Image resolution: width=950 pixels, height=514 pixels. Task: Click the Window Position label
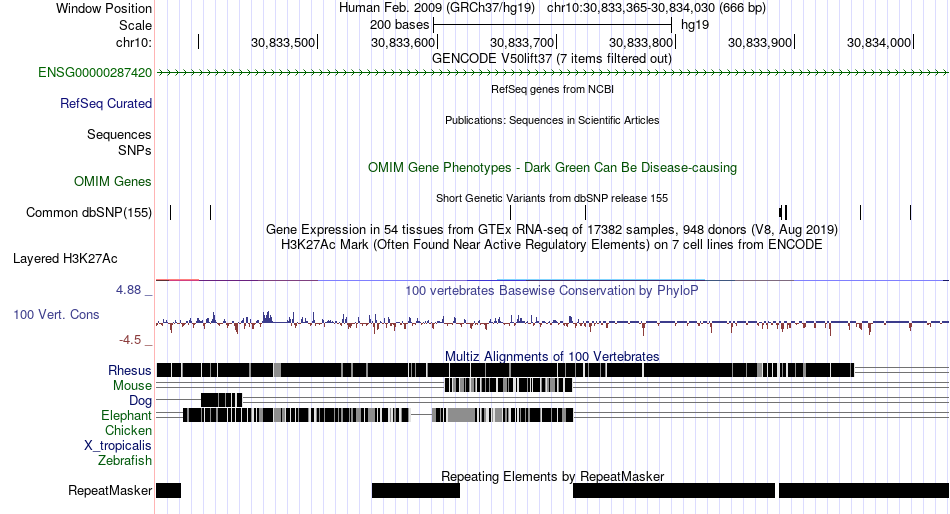104,8
